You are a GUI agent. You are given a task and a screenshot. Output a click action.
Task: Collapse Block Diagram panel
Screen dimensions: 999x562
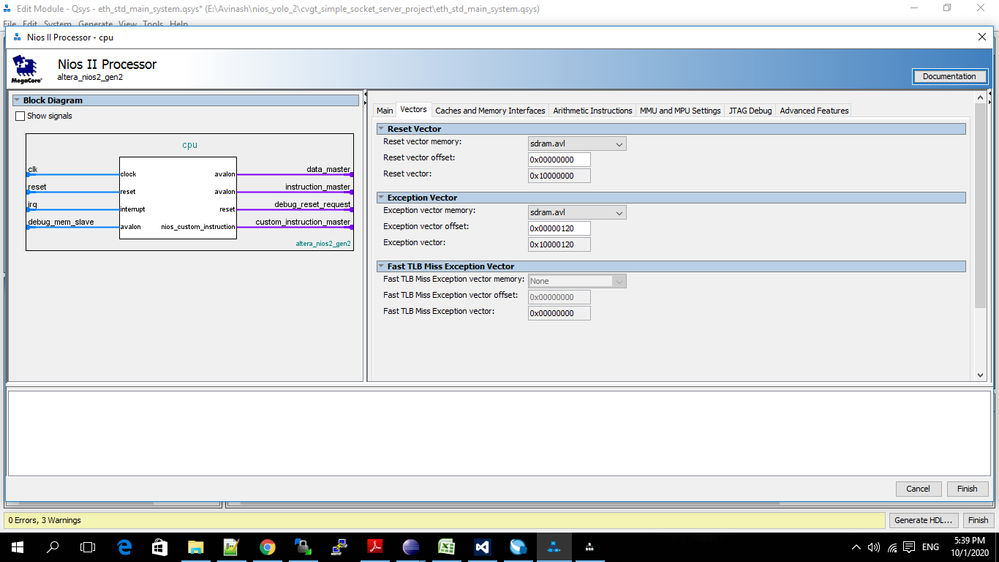click(x=17, y=100)
